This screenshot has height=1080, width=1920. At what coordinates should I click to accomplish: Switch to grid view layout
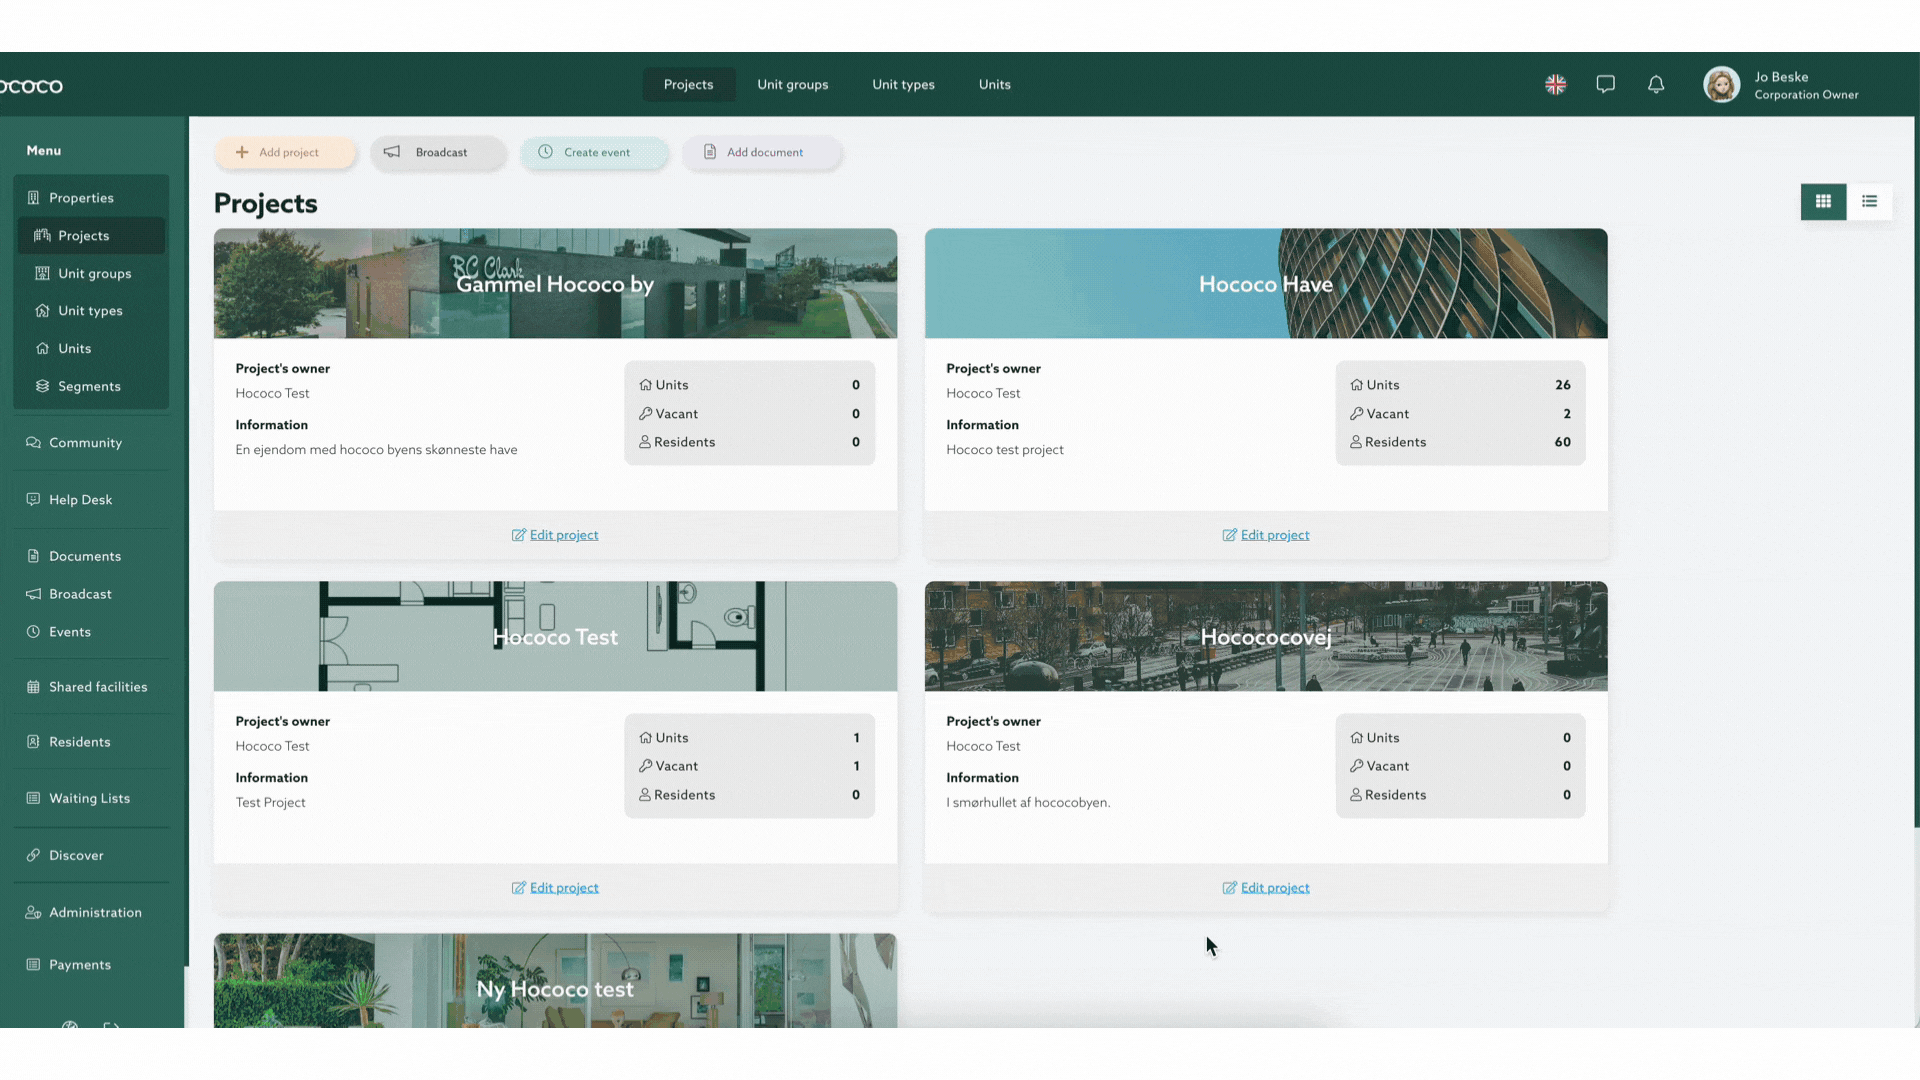pyautogui.click(x=1823, y=201)
